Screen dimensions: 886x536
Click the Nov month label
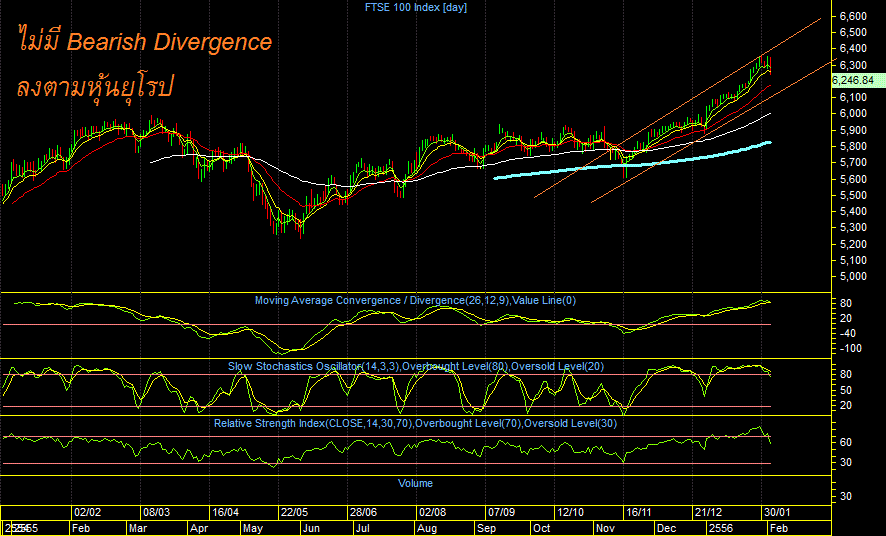point(606,529)
